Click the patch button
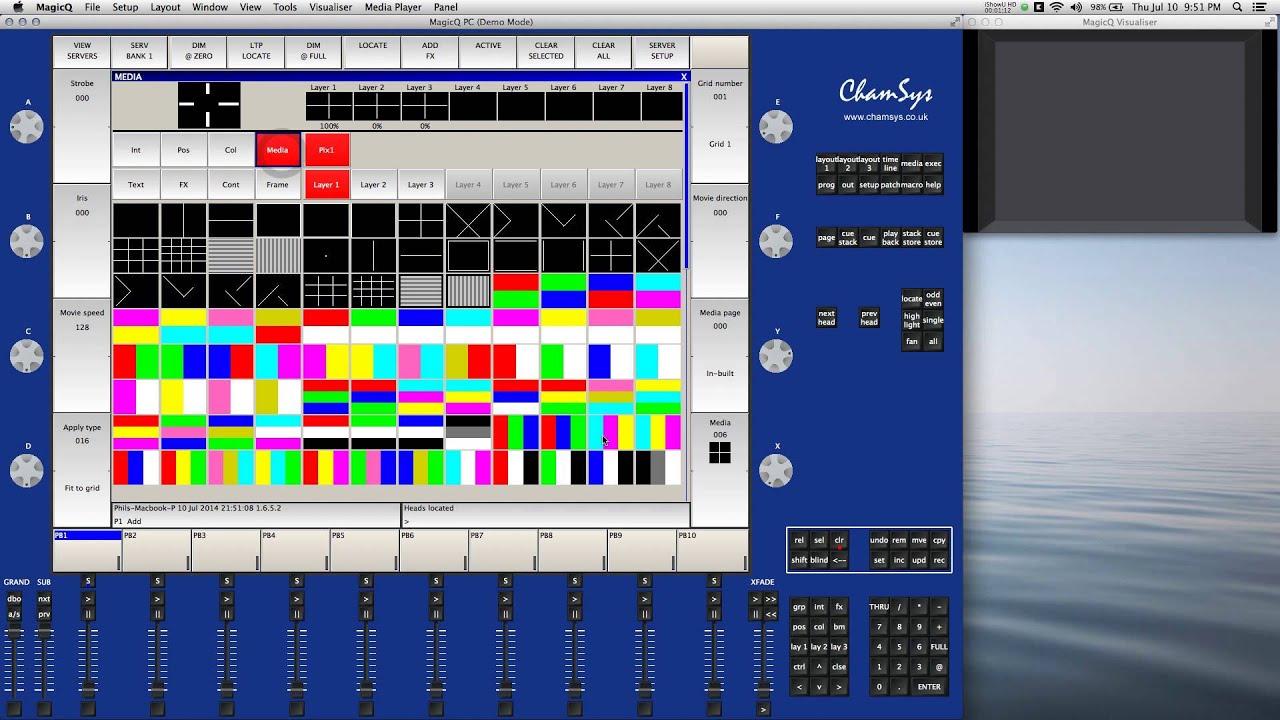Image resolution: width=1280 pixels, height=720 pixels. point(890,185)
